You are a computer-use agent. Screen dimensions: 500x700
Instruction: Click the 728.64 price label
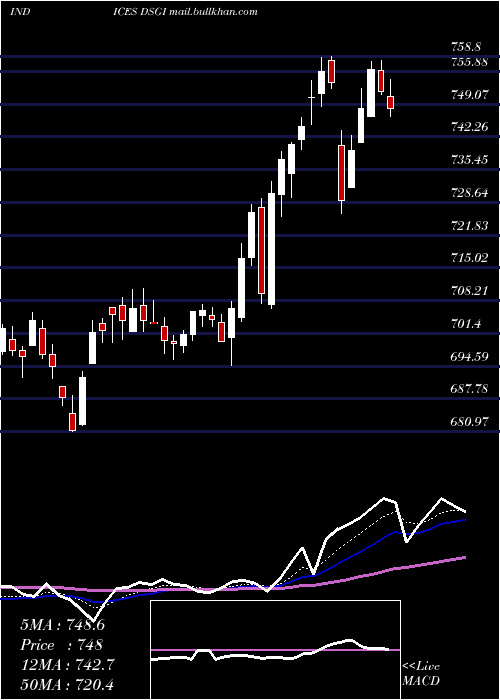pos(469,193)
